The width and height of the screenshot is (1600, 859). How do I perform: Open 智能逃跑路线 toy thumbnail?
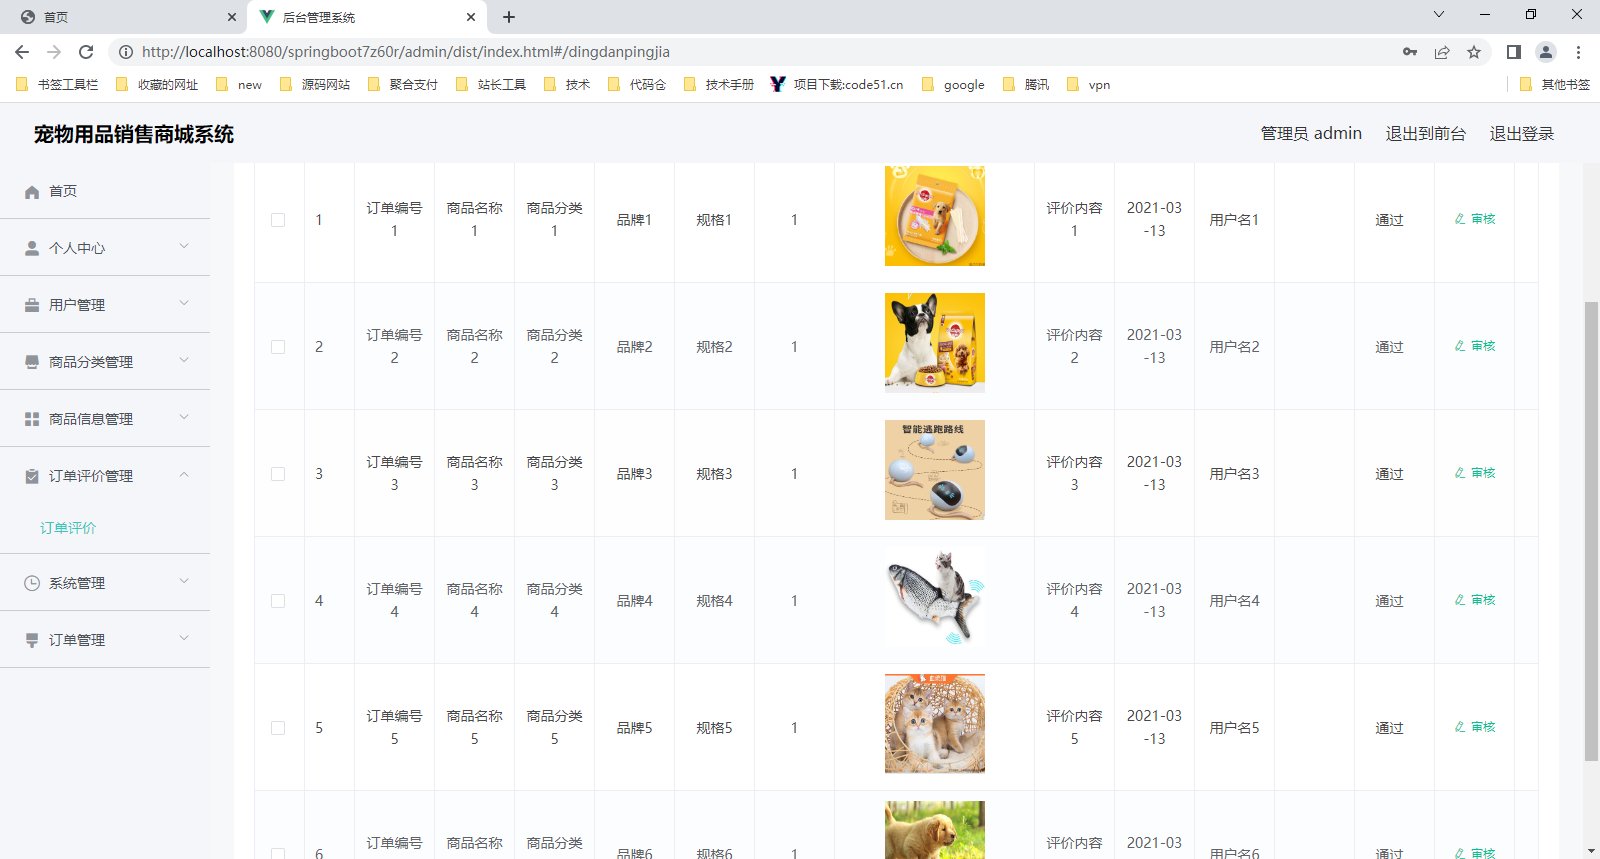tap(935, 470)
